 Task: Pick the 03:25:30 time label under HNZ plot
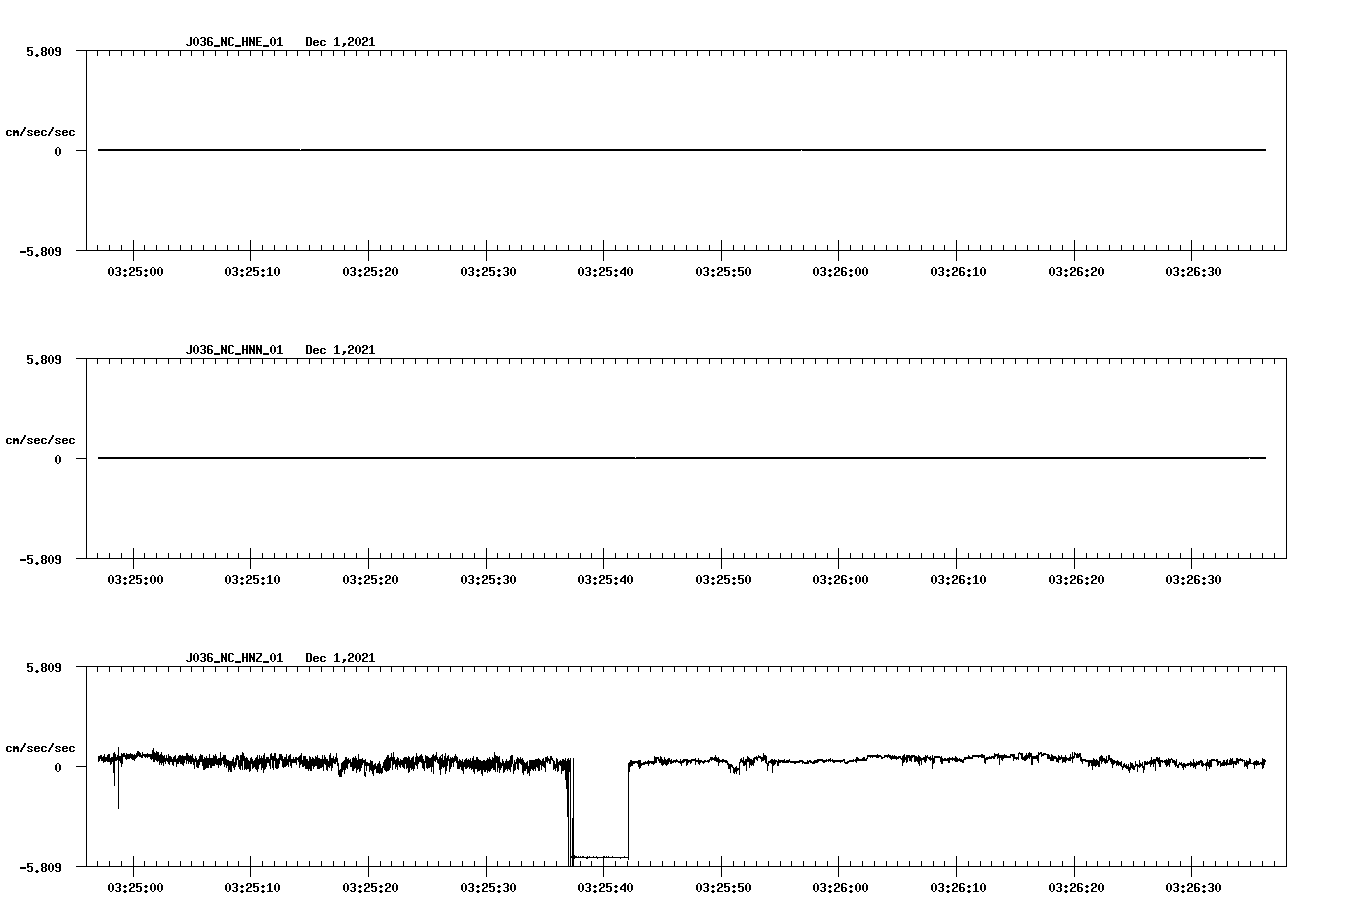(488, 887)
